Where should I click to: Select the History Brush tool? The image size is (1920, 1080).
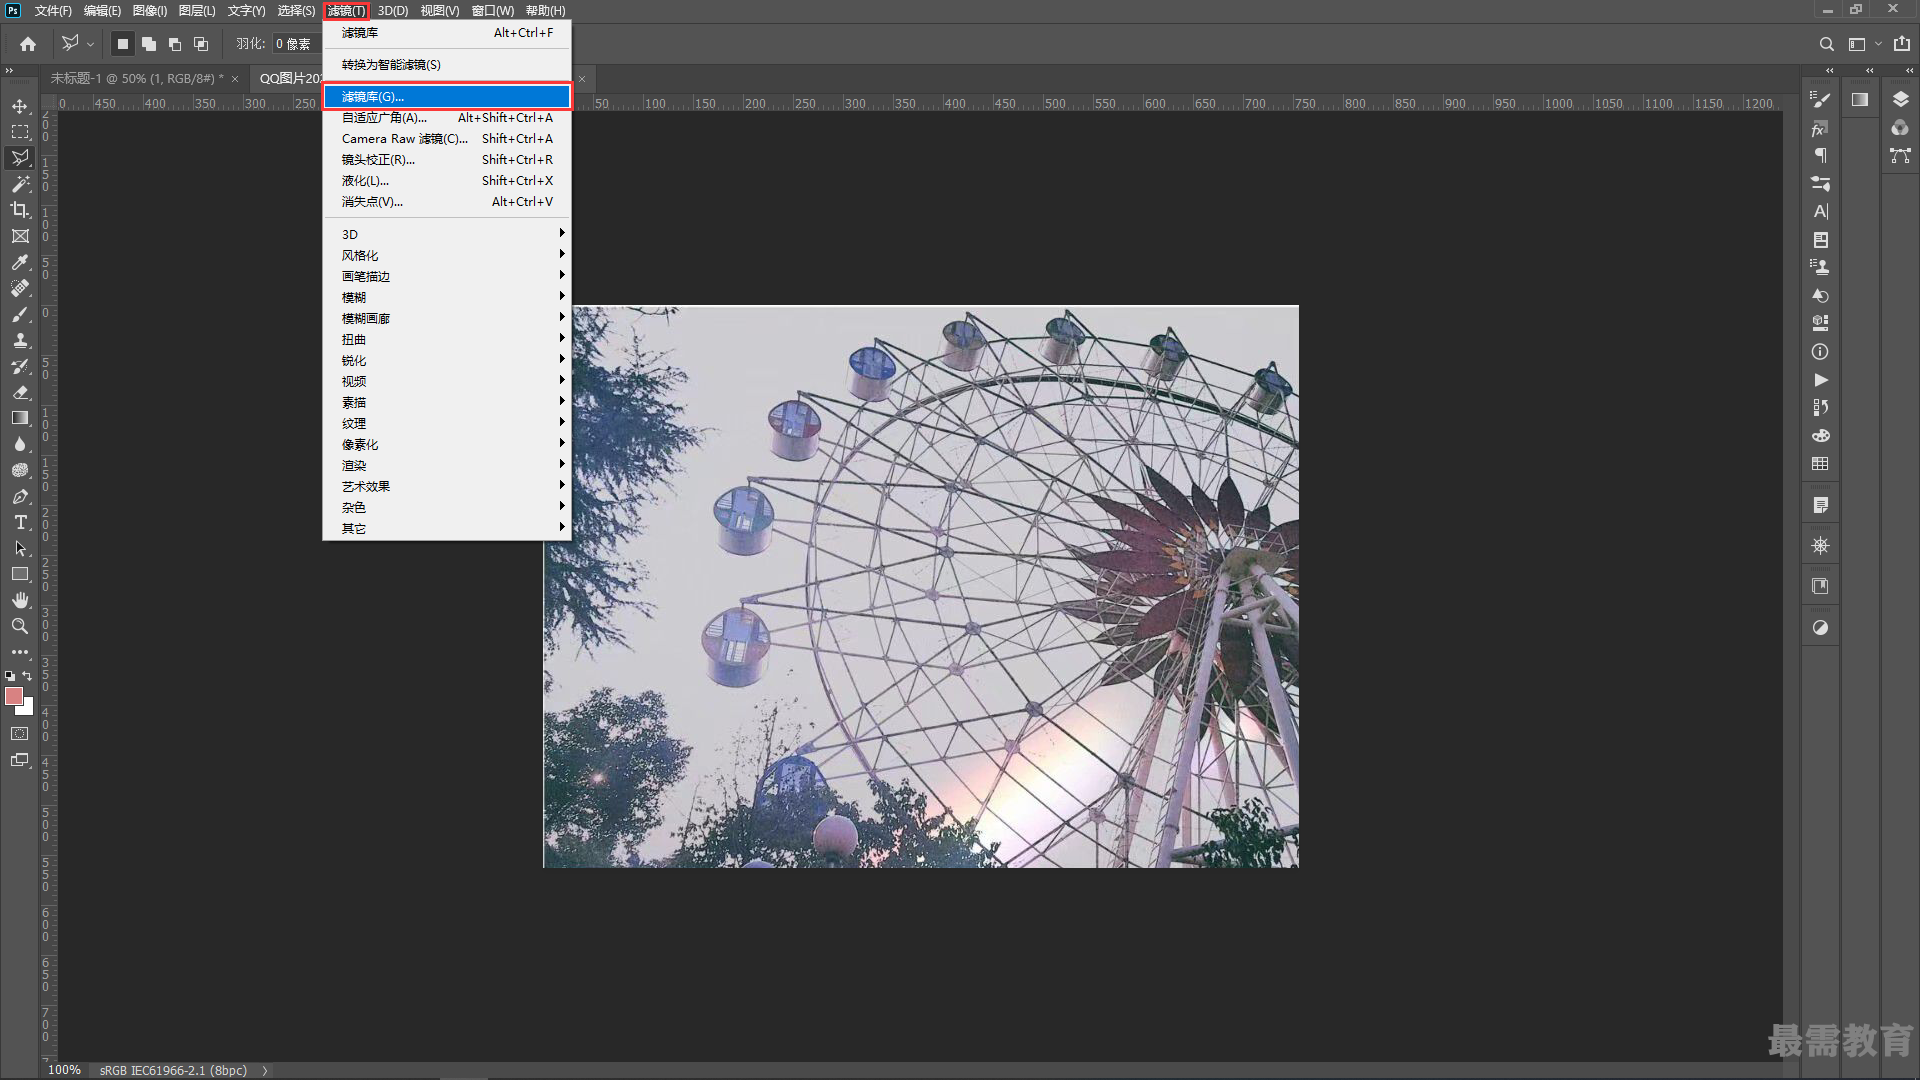[x=20, y=366]
